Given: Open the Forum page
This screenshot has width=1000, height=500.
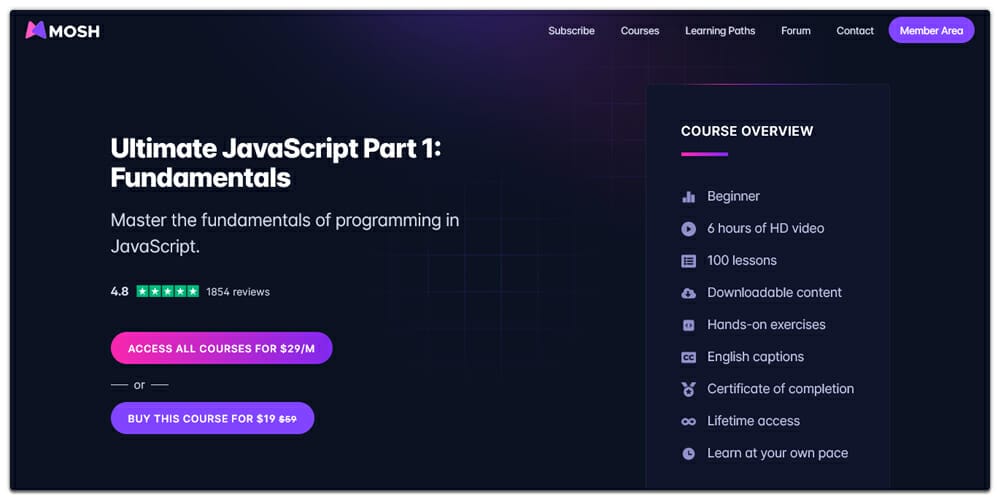Looking at the screenshot, I should coord(796,31).
